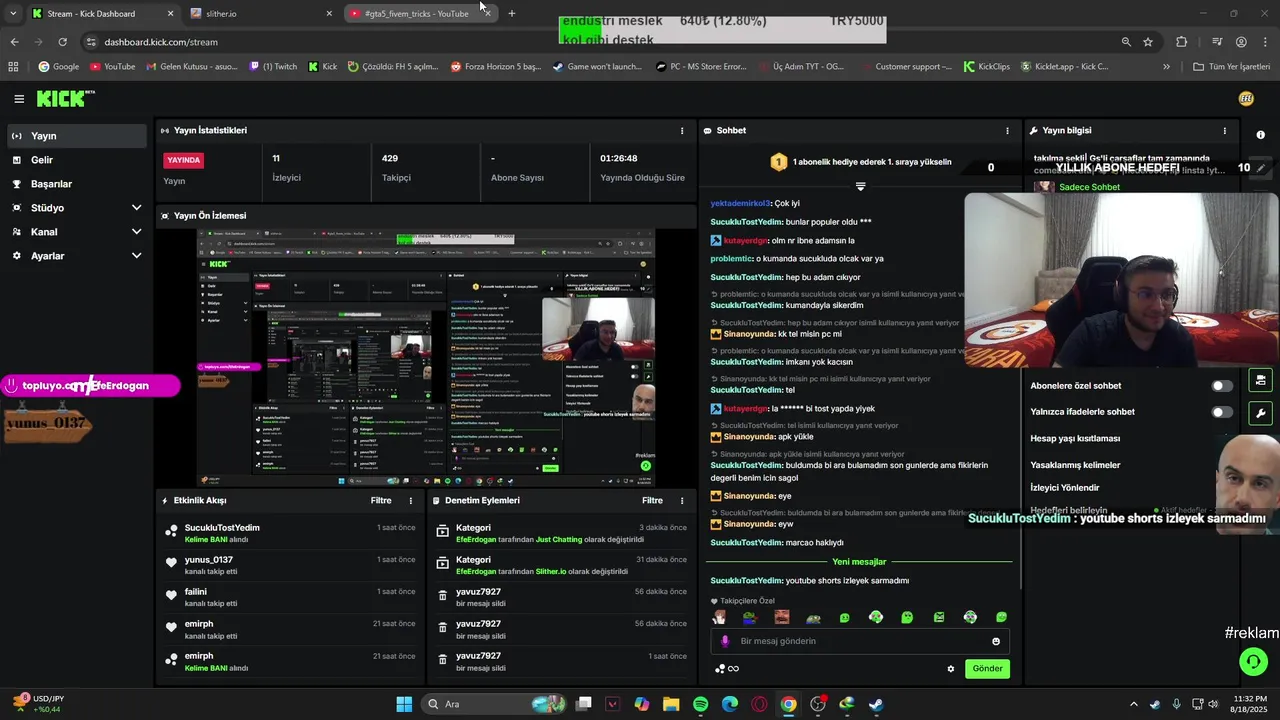
Task: Click the address bar URL
Action: tap(161, 42)
